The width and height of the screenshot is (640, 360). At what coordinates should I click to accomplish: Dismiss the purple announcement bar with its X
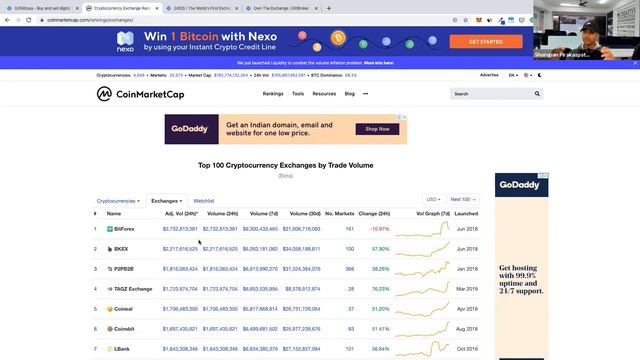(x=635, y=63)
